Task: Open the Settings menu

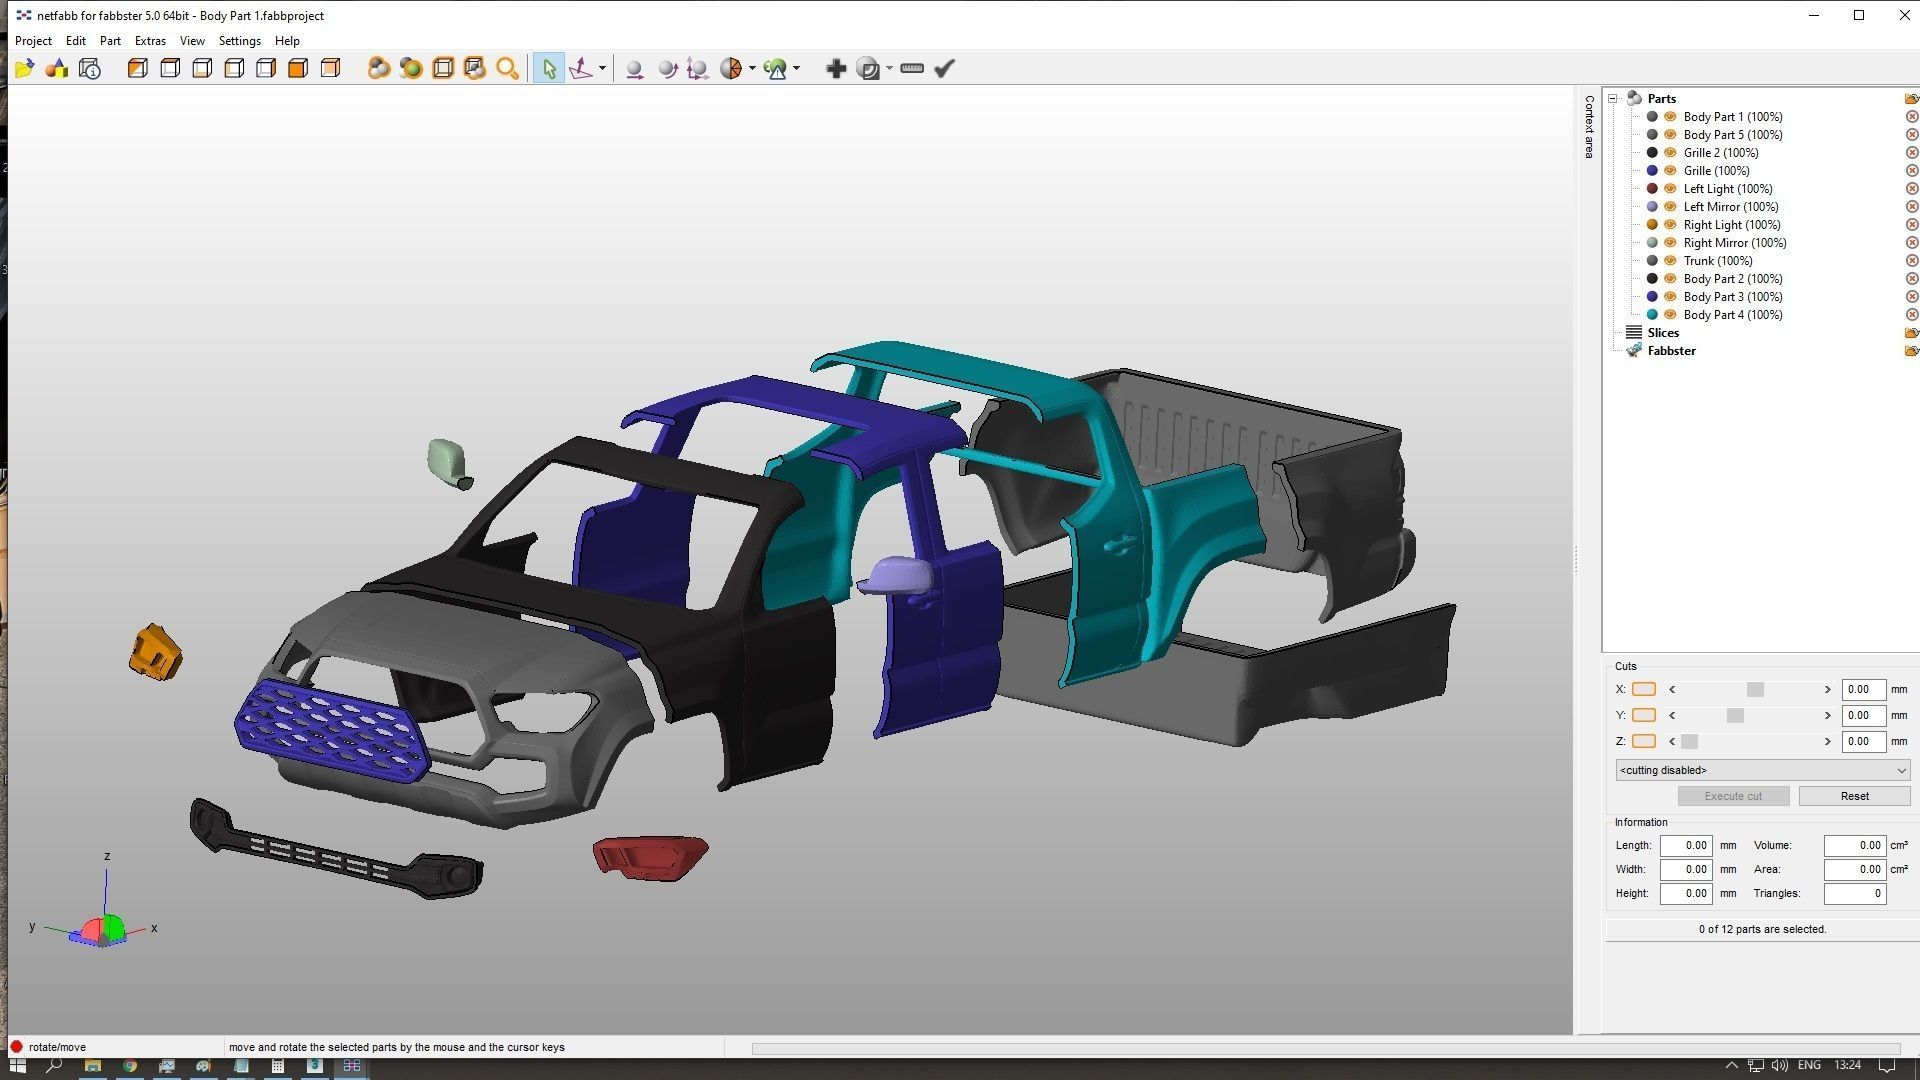Action: point(240,41)
